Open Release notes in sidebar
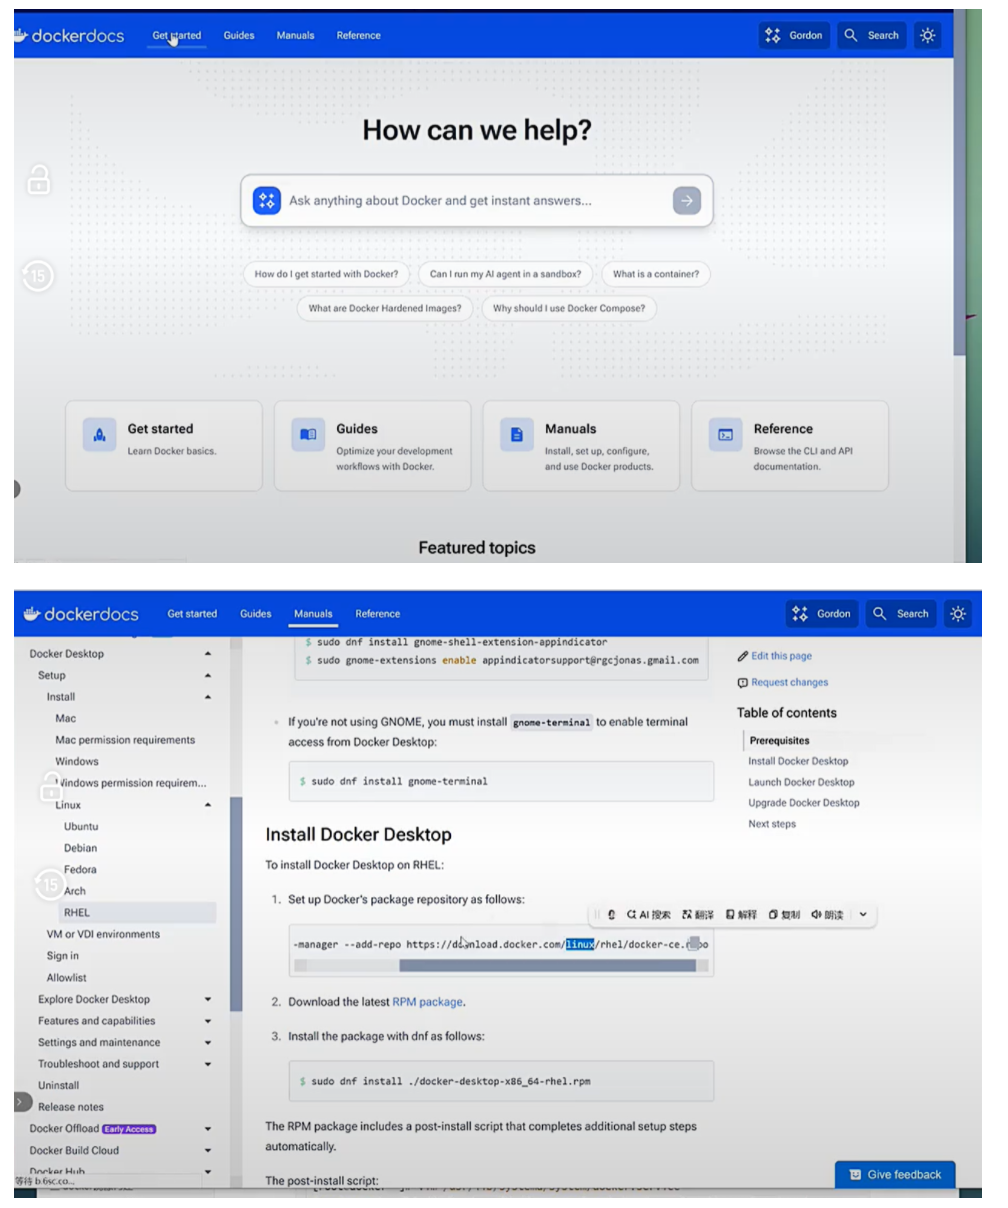Image resolution: width=1008 pixels, height=1208 pixels. click(x=70, y=1107)
